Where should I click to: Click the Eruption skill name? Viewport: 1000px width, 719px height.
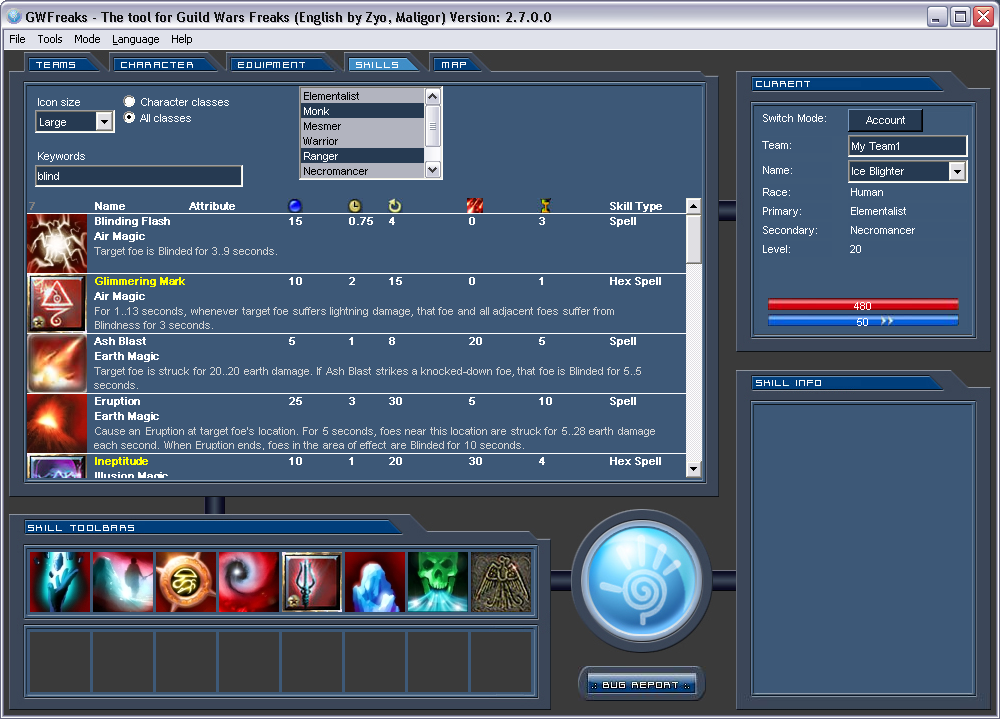(x=117, y=401)
